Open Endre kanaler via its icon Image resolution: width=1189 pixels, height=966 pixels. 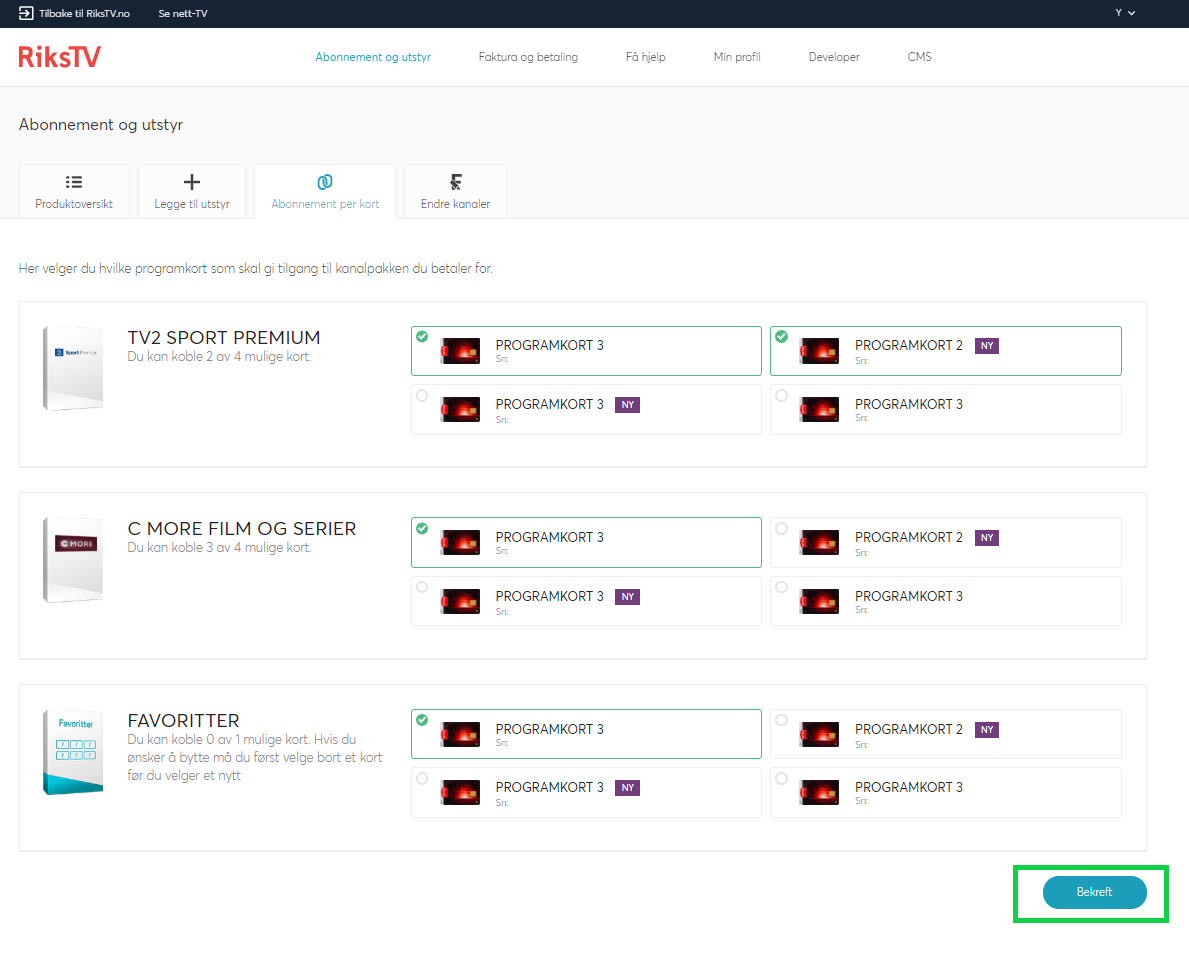(x=455, y=182)
